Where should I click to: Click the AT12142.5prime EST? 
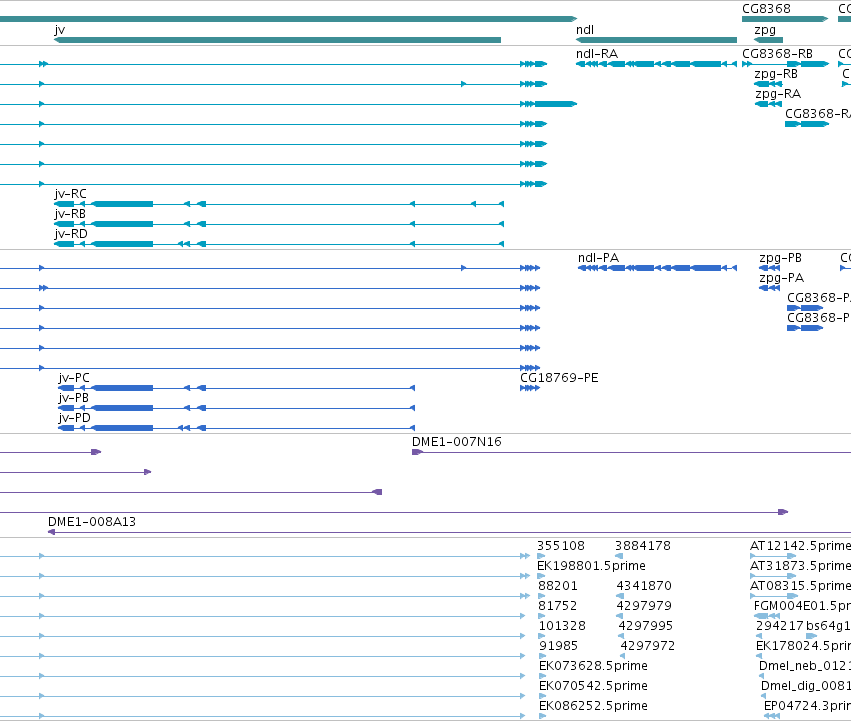(x=773, y=556)
